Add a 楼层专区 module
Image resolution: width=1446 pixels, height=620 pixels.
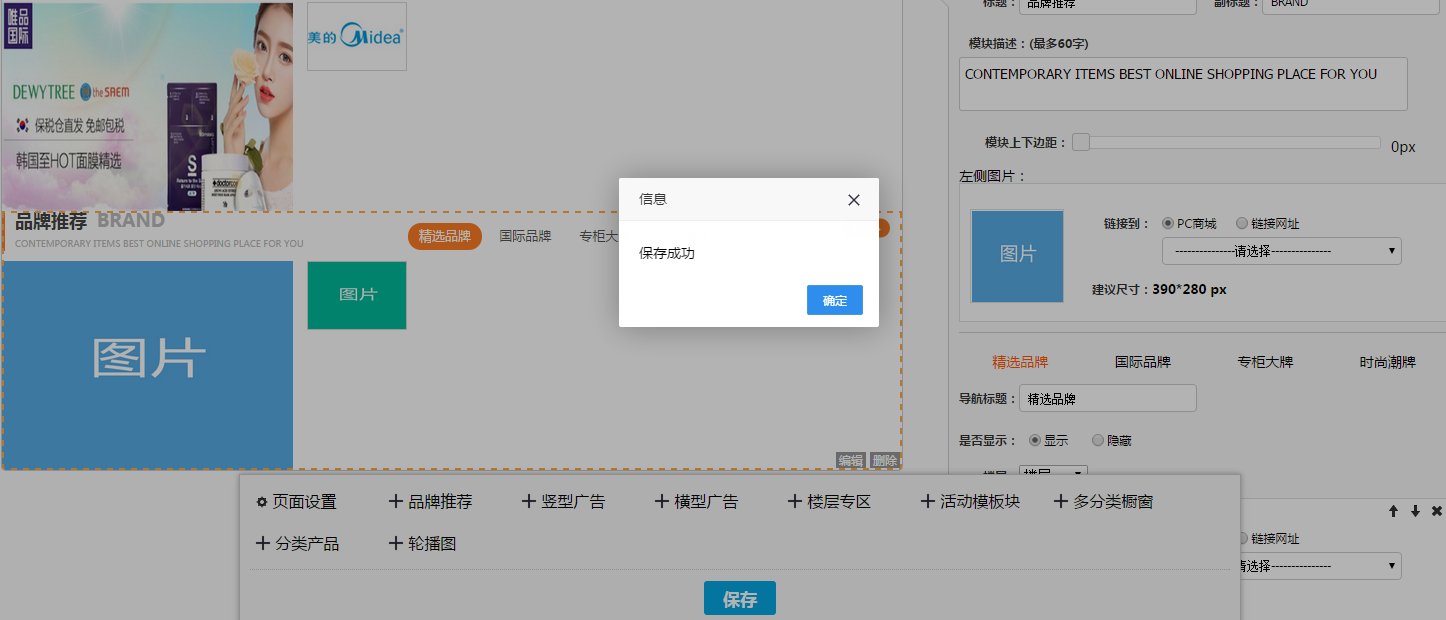point(829,502)
